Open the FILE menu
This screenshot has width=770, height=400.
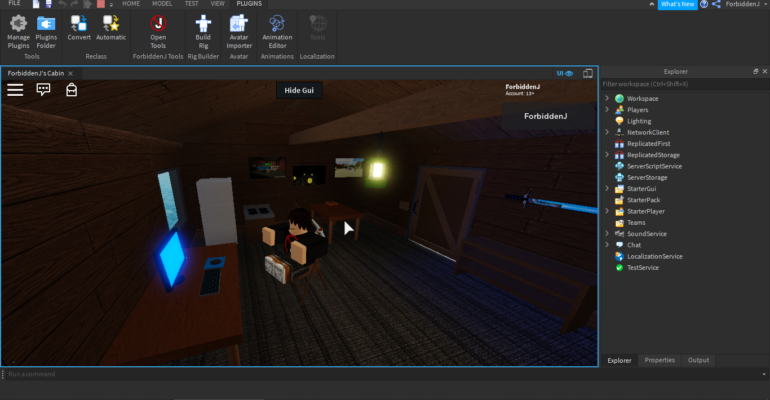pos(14,3)
